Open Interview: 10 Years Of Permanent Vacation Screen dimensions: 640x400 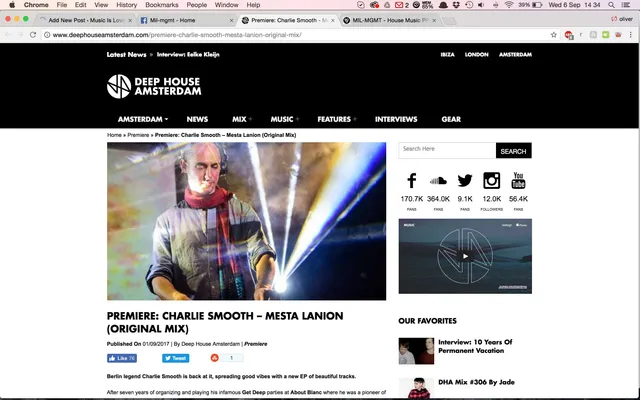[475, 346]
